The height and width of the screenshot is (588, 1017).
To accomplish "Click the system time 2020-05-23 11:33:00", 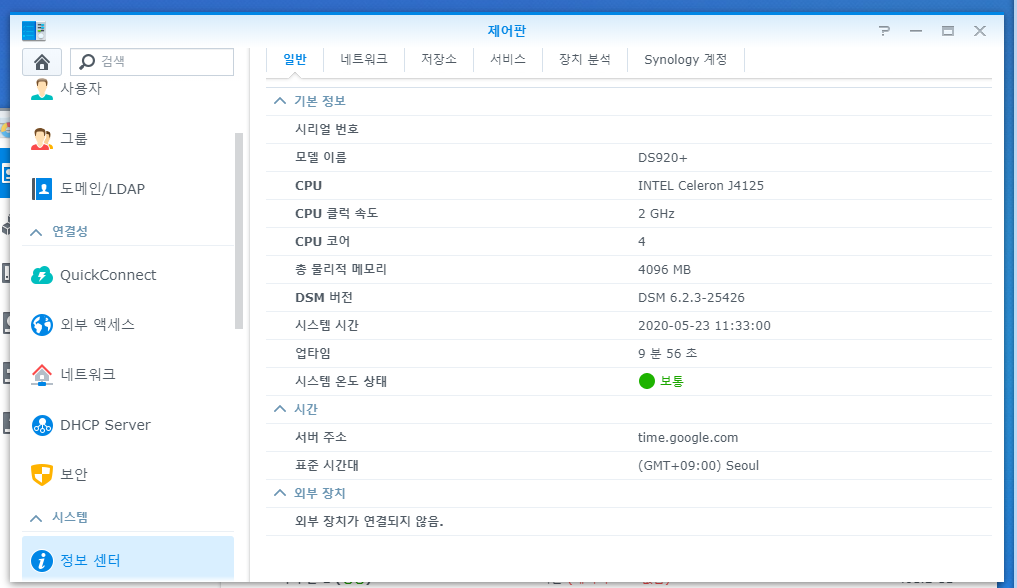I will (704, 325).
